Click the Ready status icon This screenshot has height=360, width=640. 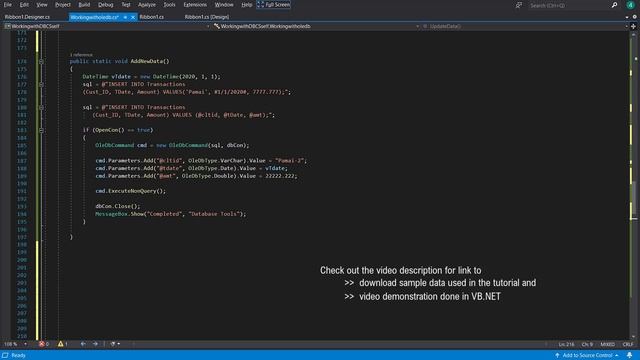tap(5, 356)
